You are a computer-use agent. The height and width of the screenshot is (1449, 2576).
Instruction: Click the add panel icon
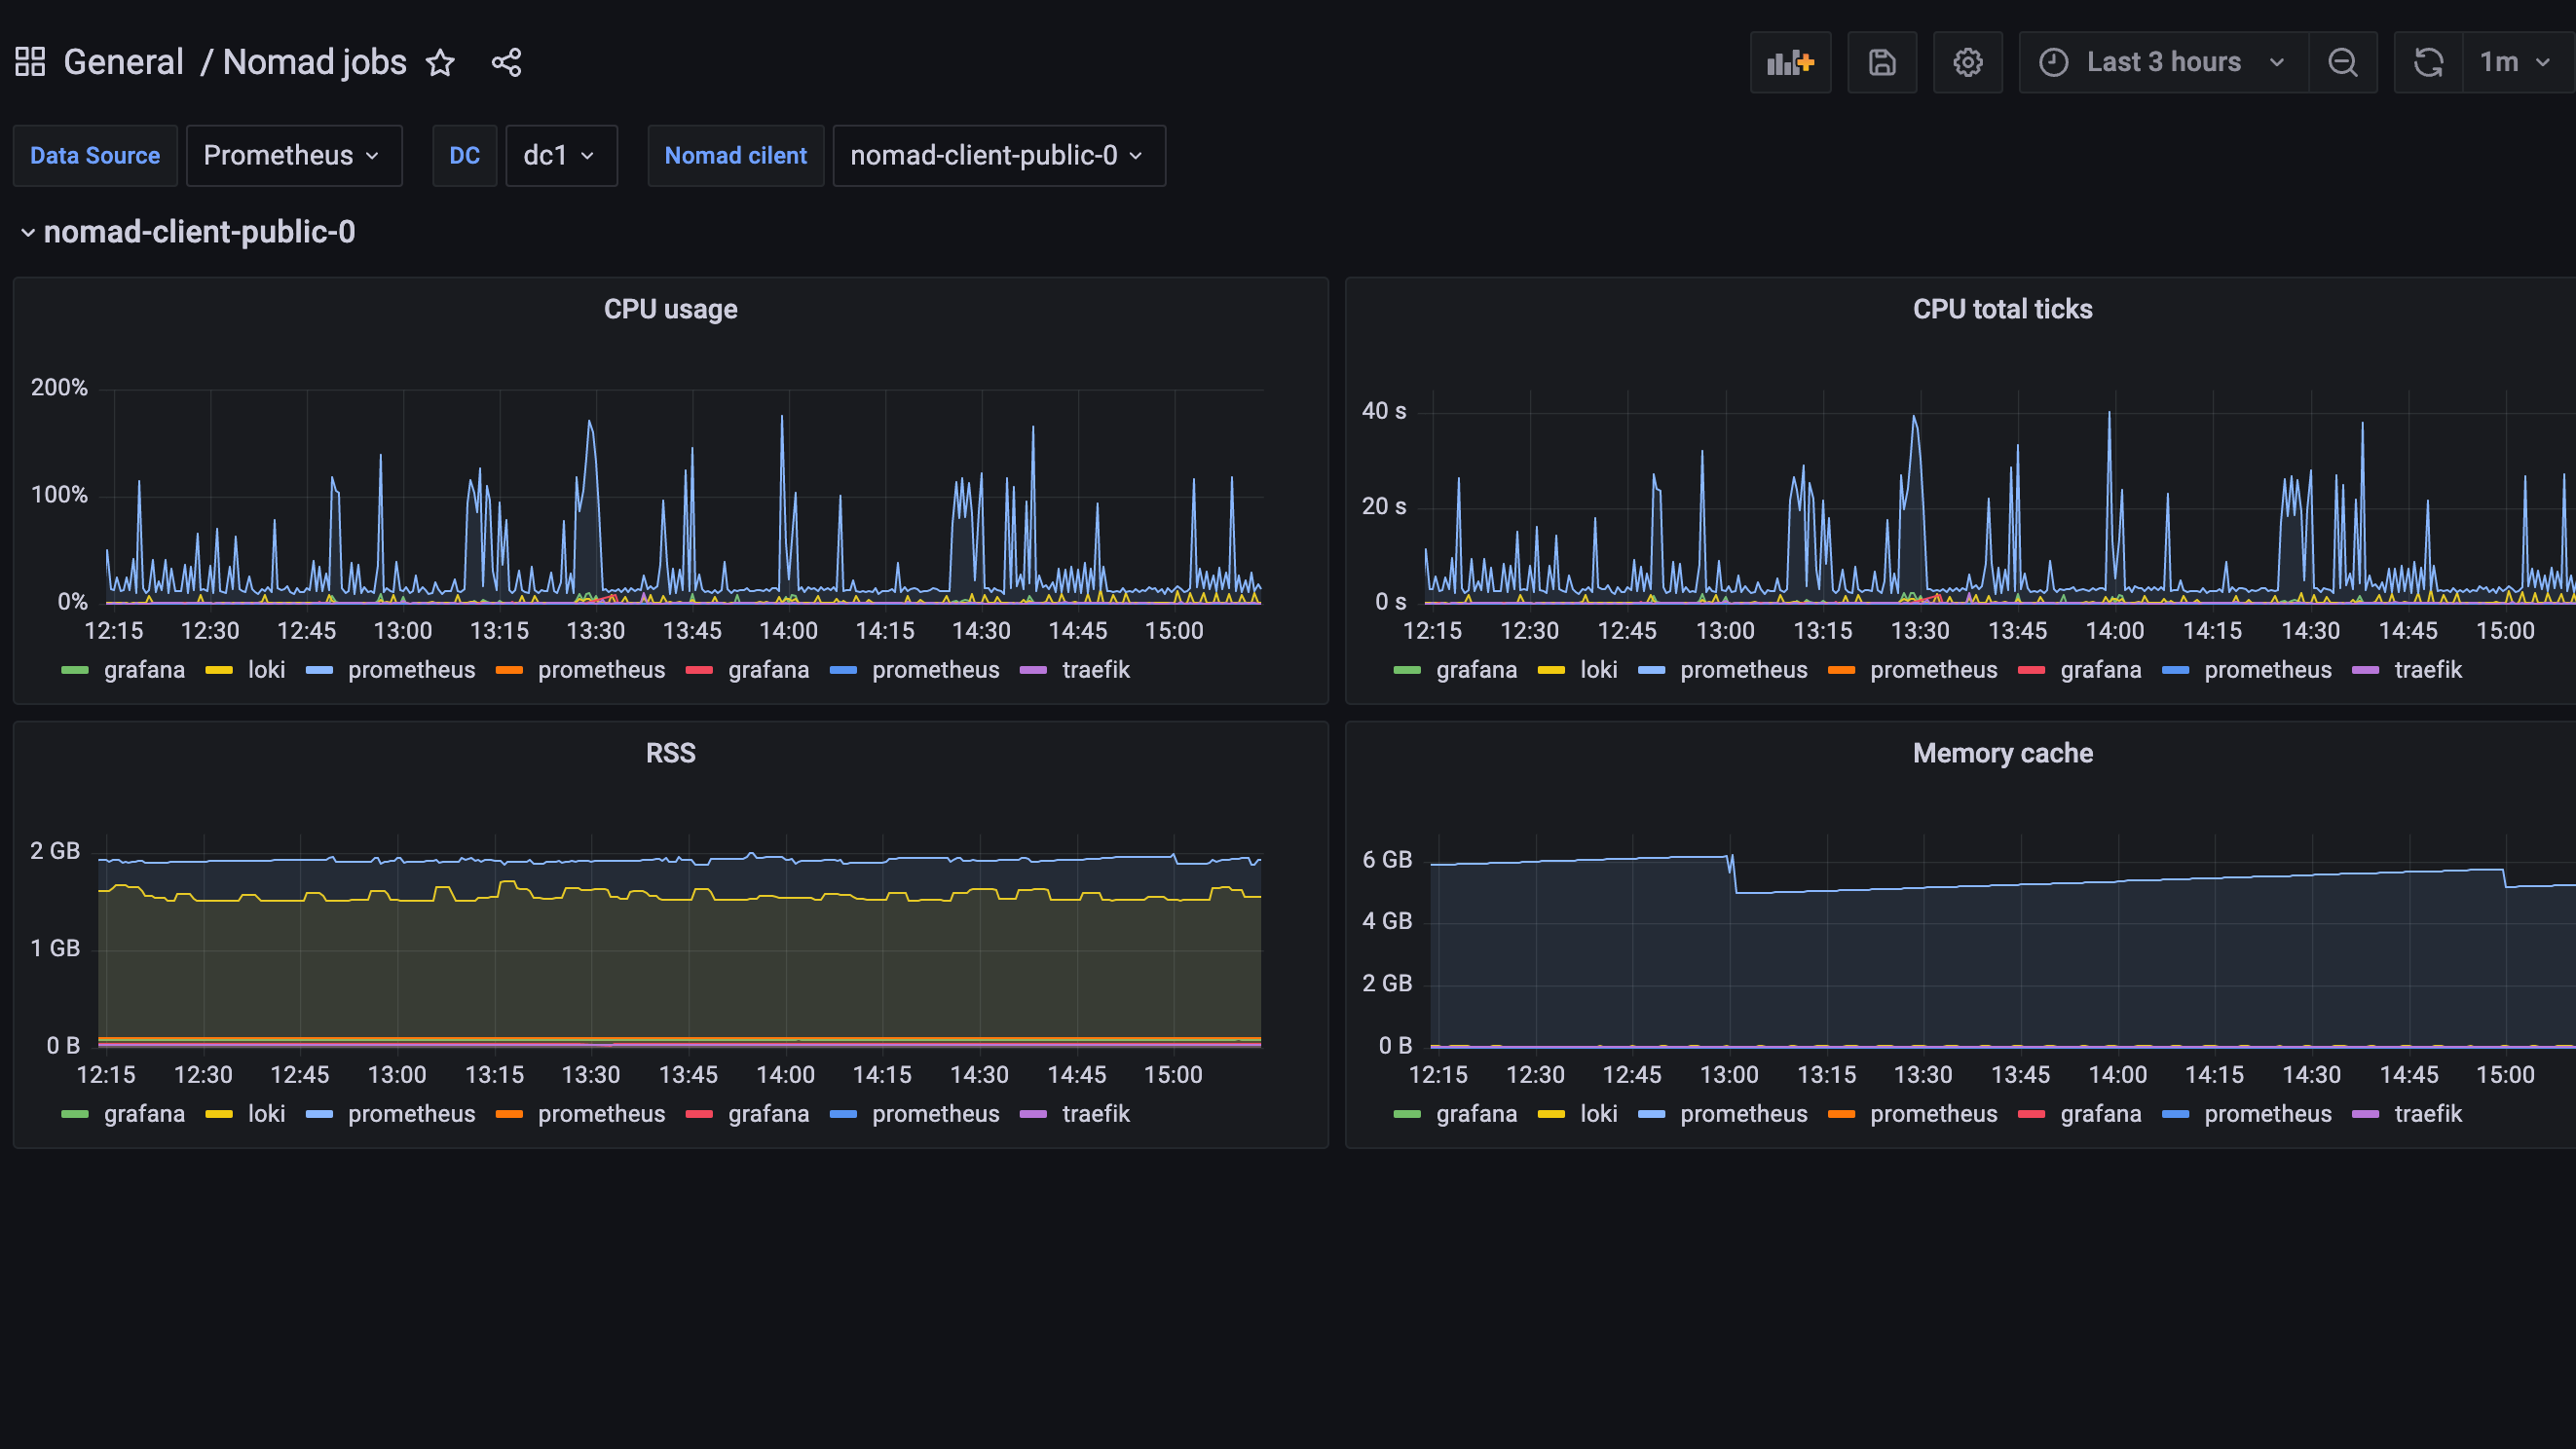[1790, 63]
